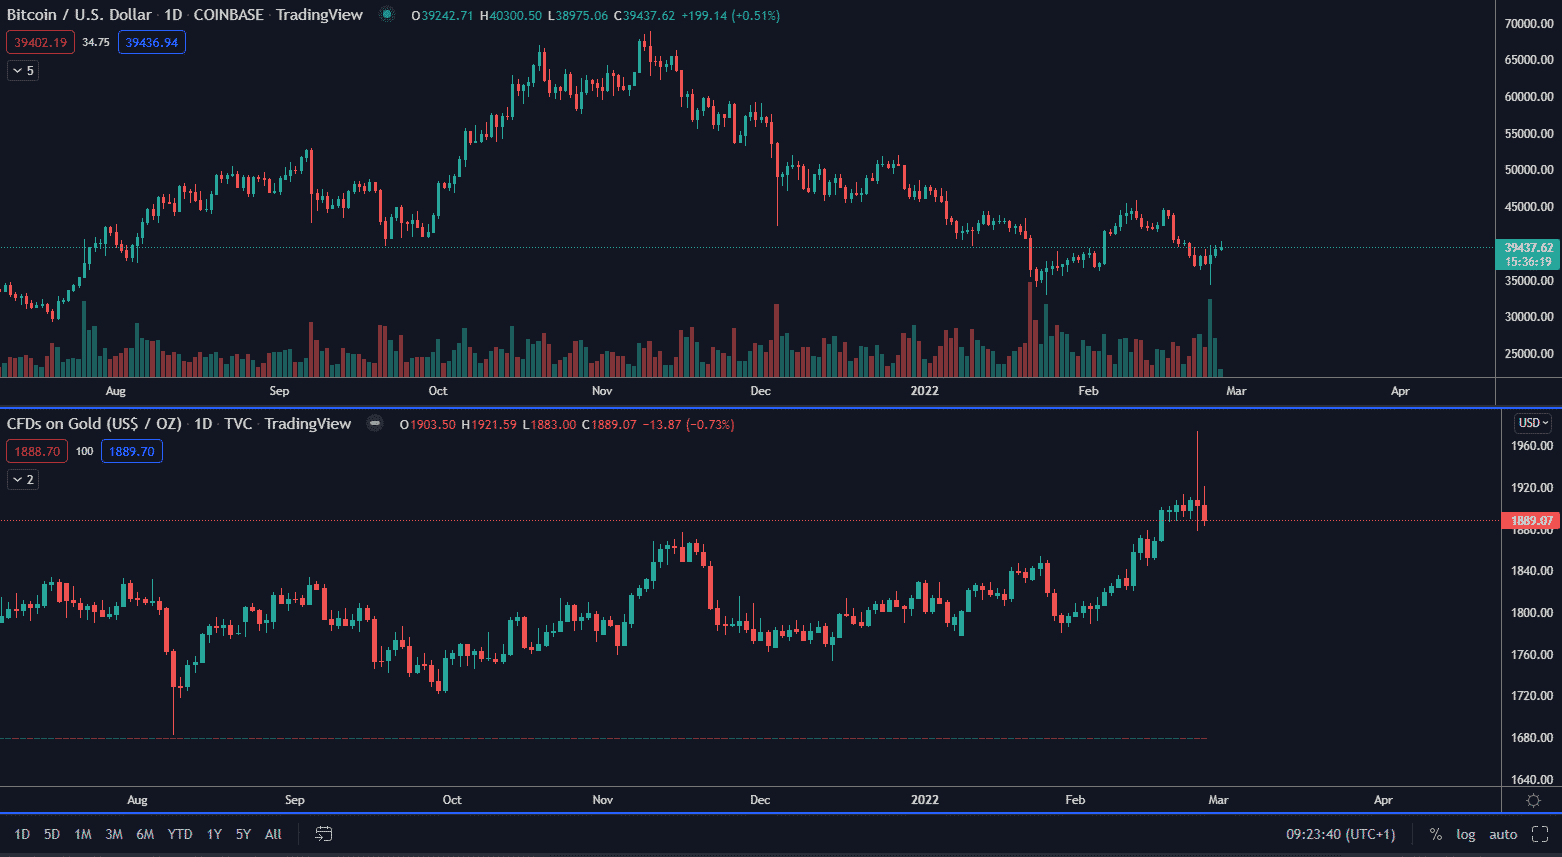This screenshot has height=857, width=1562.
Task: Click the Bitcoin market status icon
Action: 387,15
